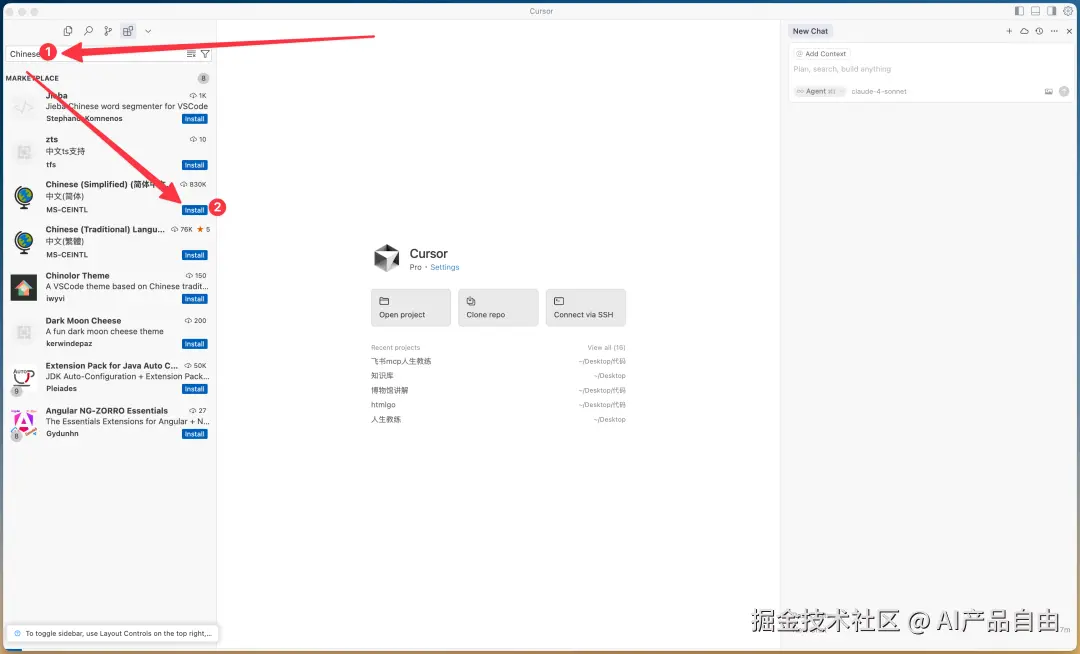Open the Search magnifier in the sidebar toolbar
This screenshot has width=1080, height=654.
(88, 31)
